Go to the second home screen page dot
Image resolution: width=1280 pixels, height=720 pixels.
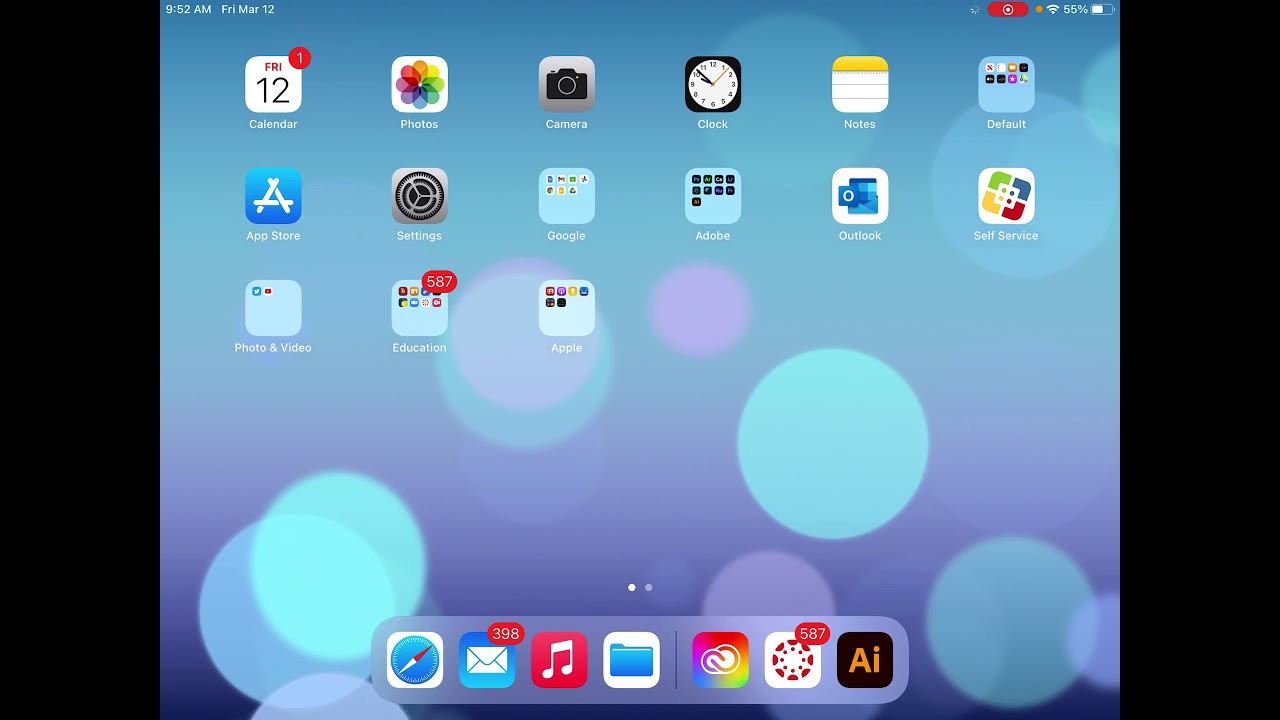click(x=649, y=588)
